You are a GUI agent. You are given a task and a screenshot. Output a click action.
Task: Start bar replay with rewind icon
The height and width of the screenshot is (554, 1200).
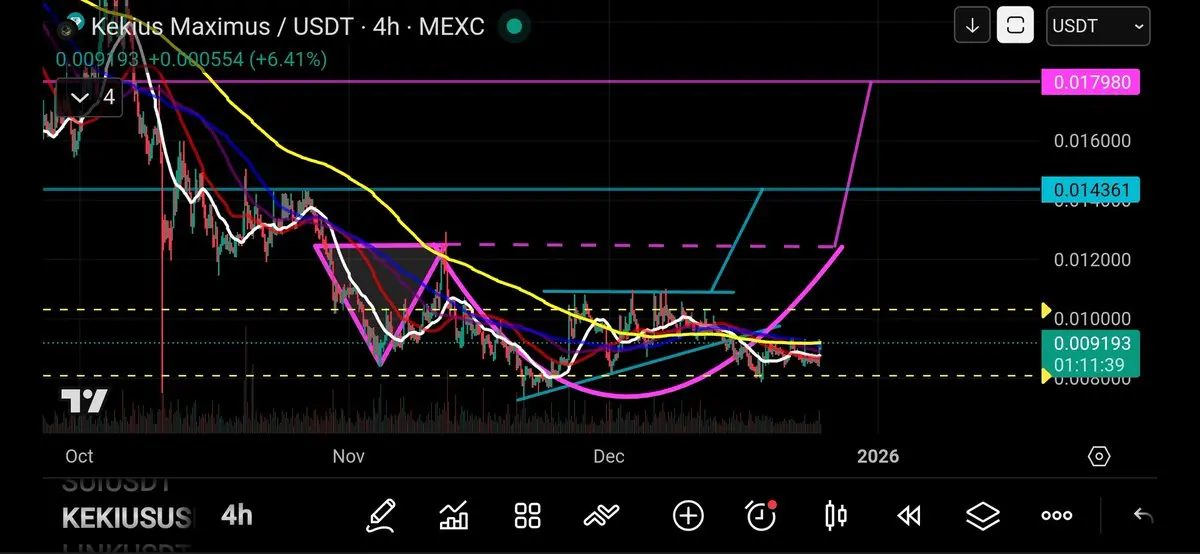[908, 515]
